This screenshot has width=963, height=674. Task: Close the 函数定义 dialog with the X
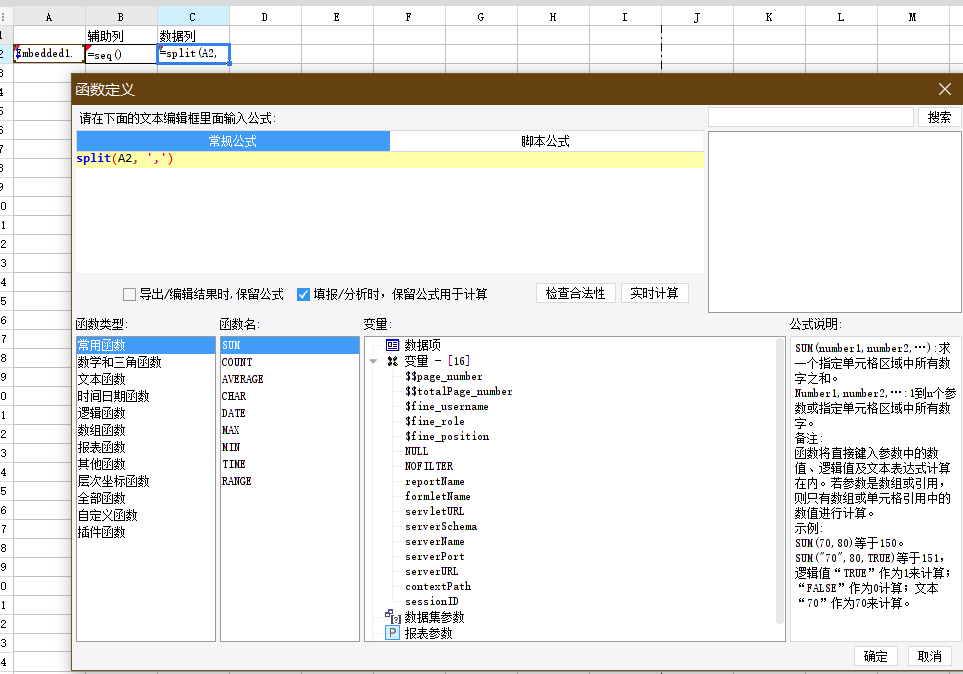click(945, 90)
